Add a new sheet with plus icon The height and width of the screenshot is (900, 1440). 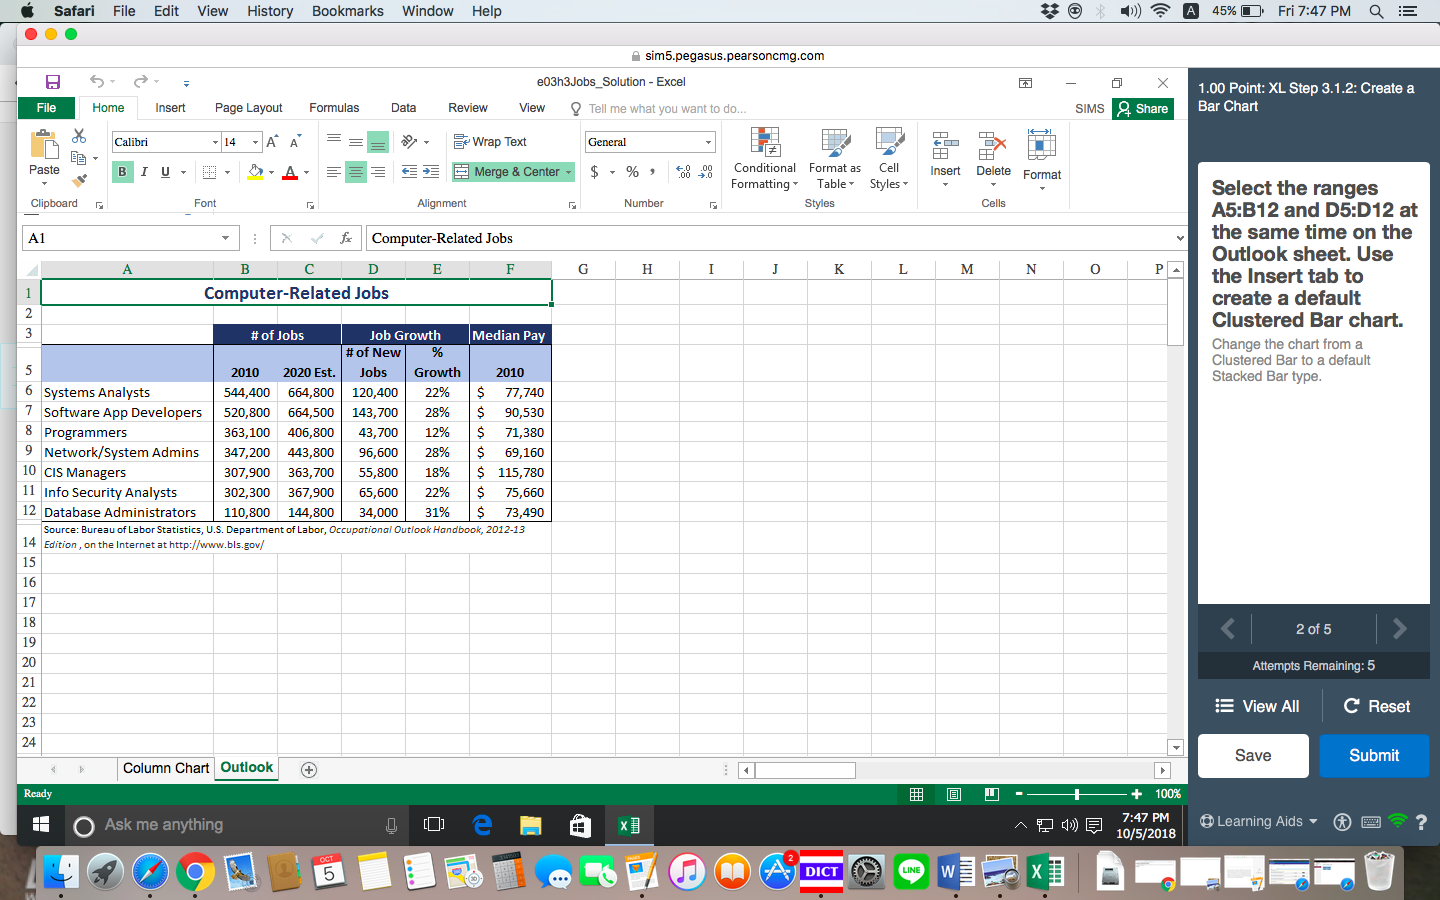click(x=309, y=769)
